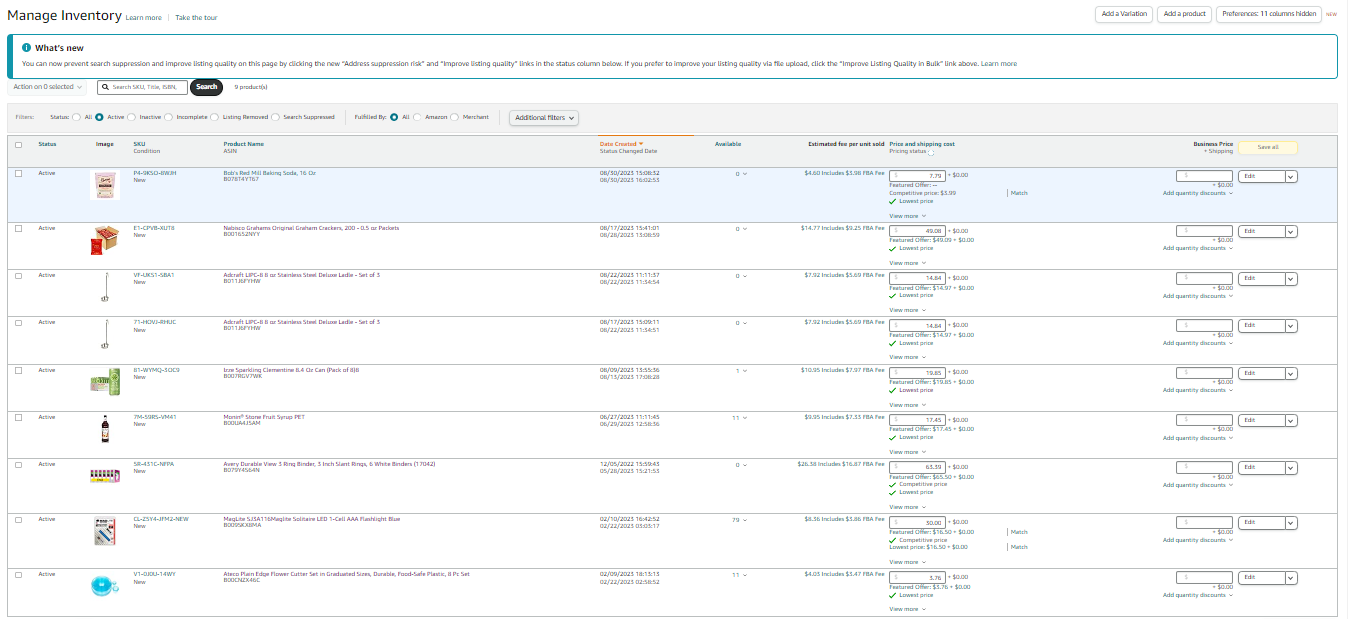This screenshot has height=619, width=1348.
Task: Sort by Product Name column header
Action: pyautogui.click(x=243, y=144)
